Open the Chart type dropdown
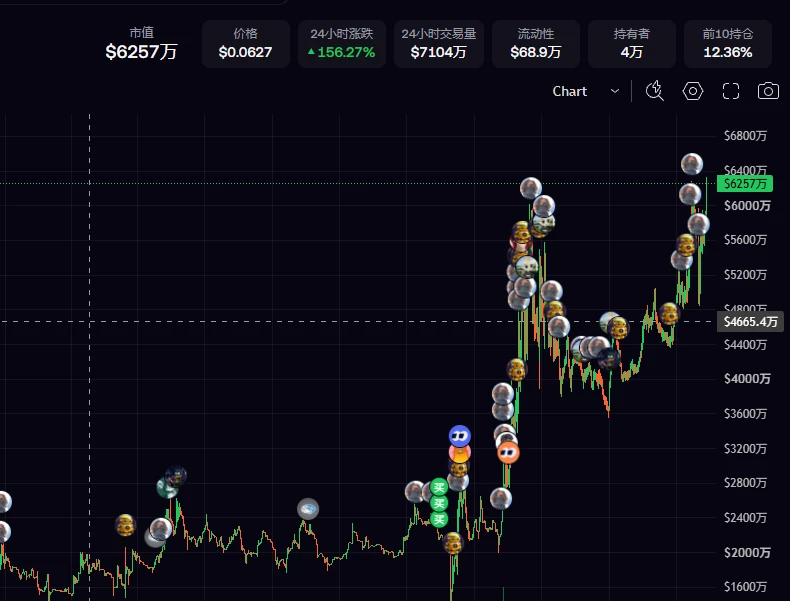Viewport: 790px width, 601px height. coord(585,91)
